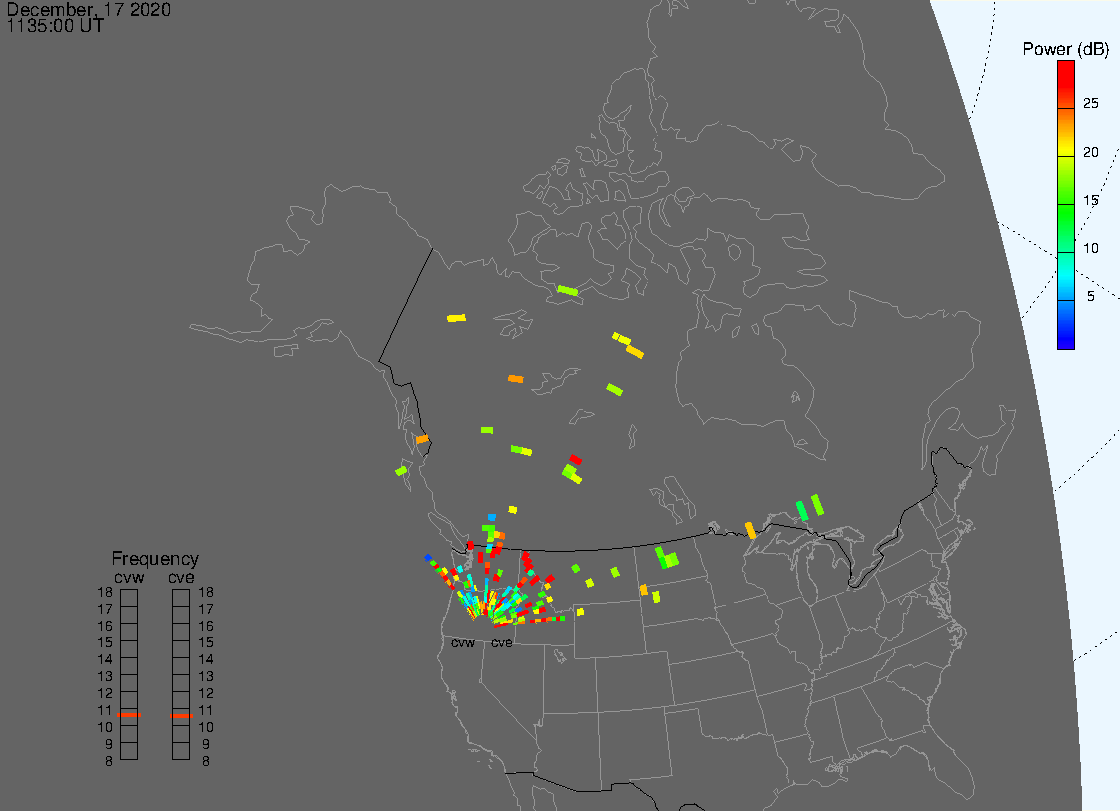Click the 8 label left of cvw scale

tap(109, 761)
